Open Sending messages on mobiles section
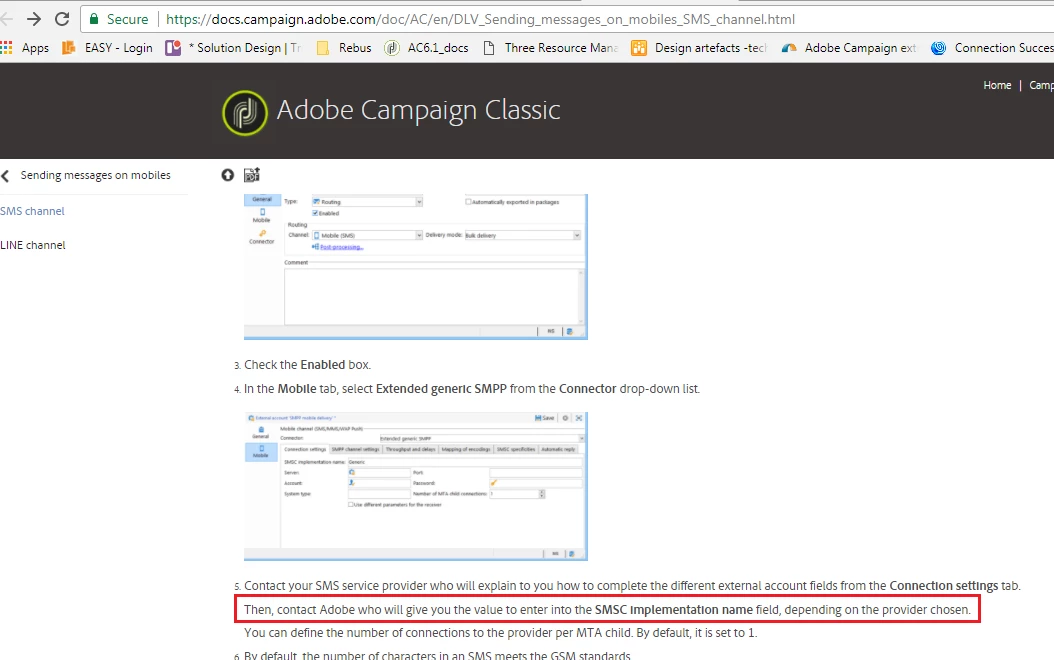The image size is (1054, 660). [x=95, y=175]
